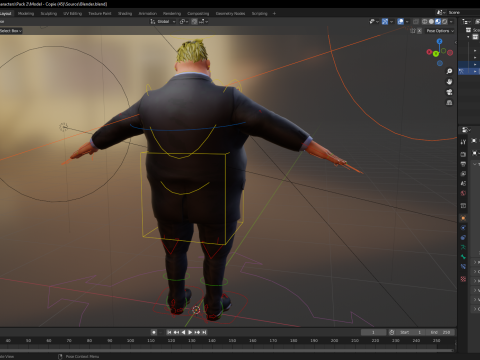The width and height of the screenshot is (480, 360).
Task: Click the timeline horizontal scrollbar
Action: point(227,350)
